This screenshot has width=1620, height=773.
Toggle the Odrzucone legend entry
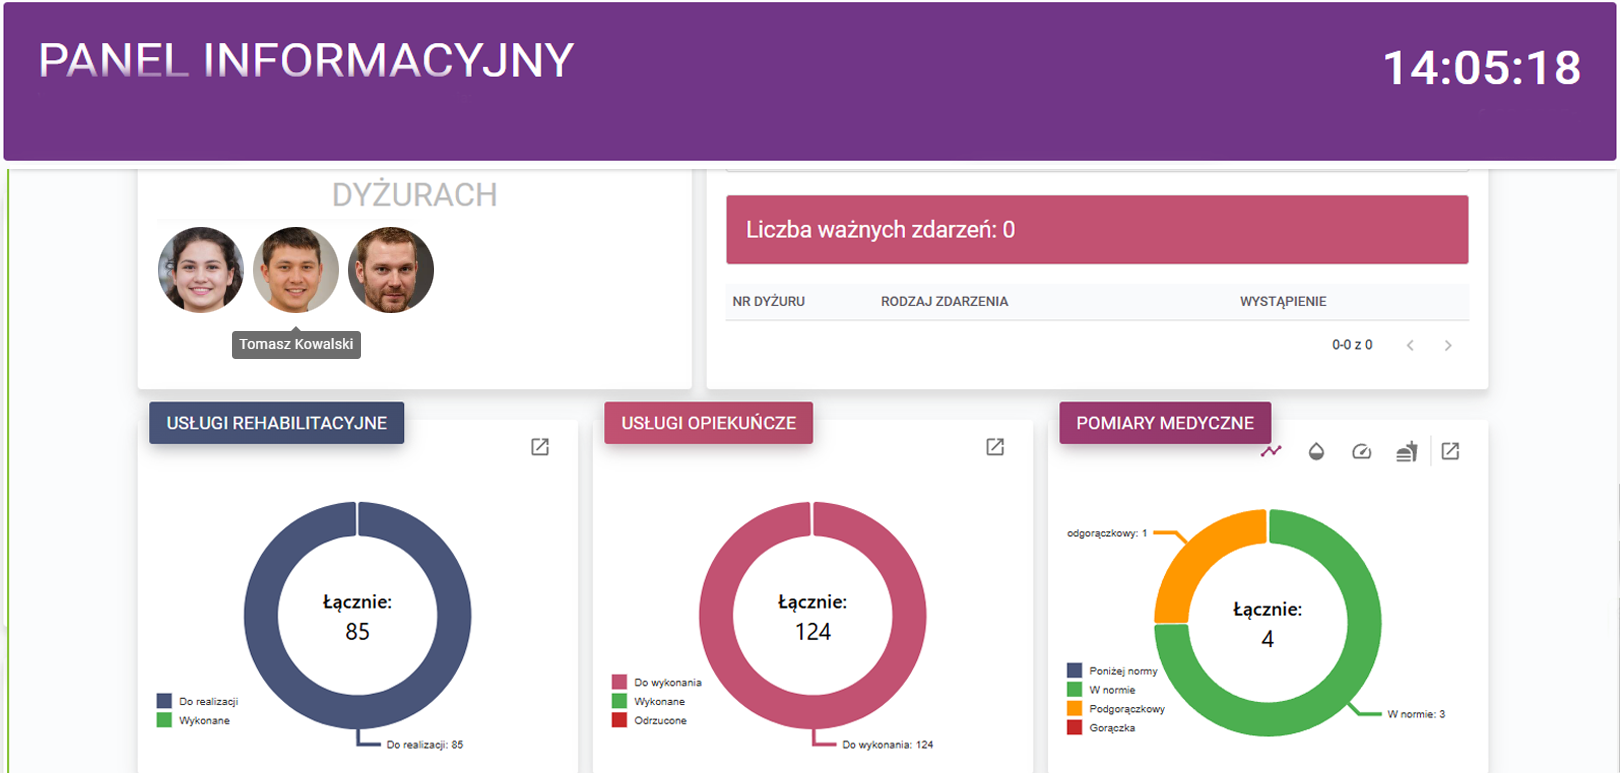[x=659, y=720]
